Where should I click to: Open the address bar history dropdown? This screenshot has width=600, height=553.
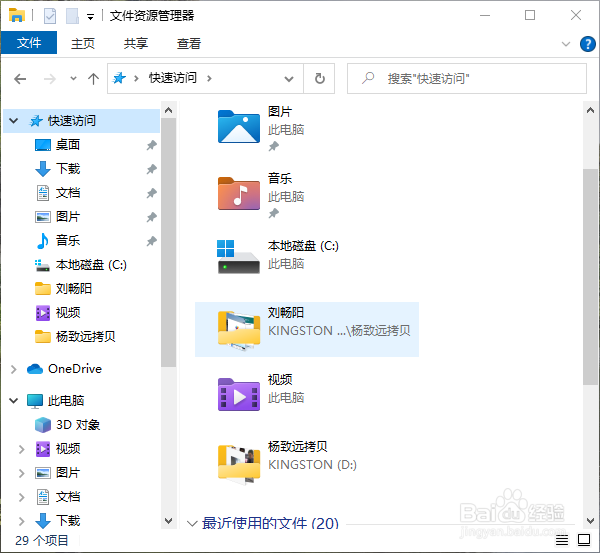289,79
